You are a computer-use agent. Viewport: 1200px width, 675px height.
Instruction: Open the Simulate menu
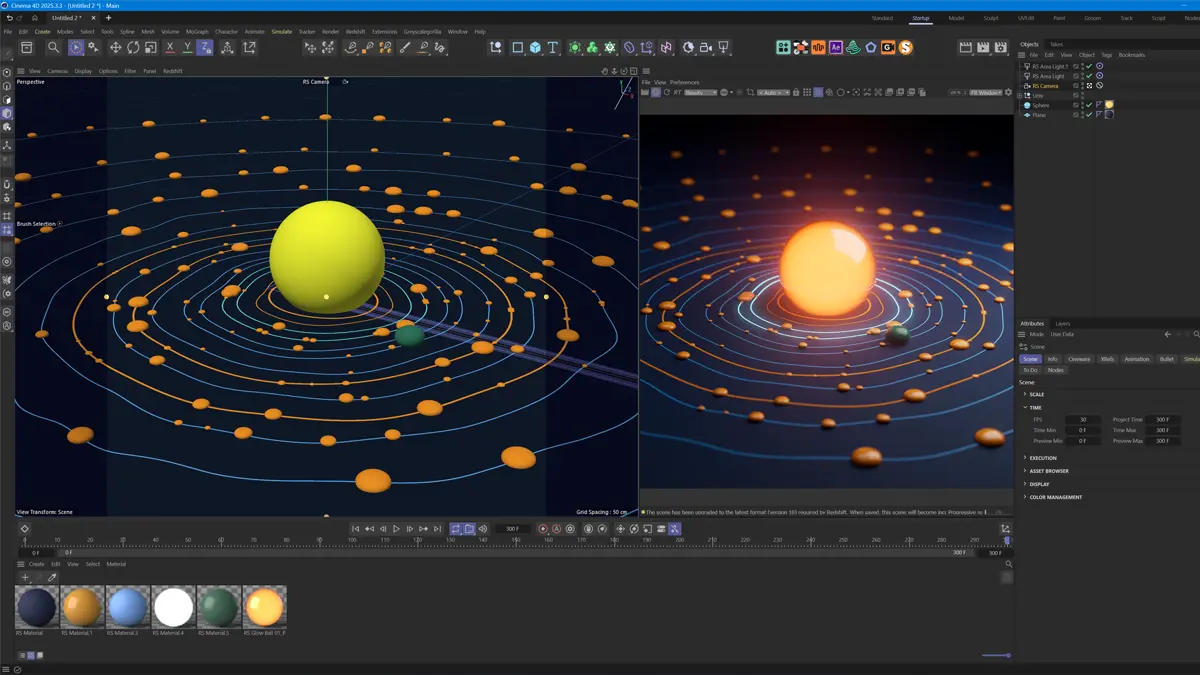point(282,31)
